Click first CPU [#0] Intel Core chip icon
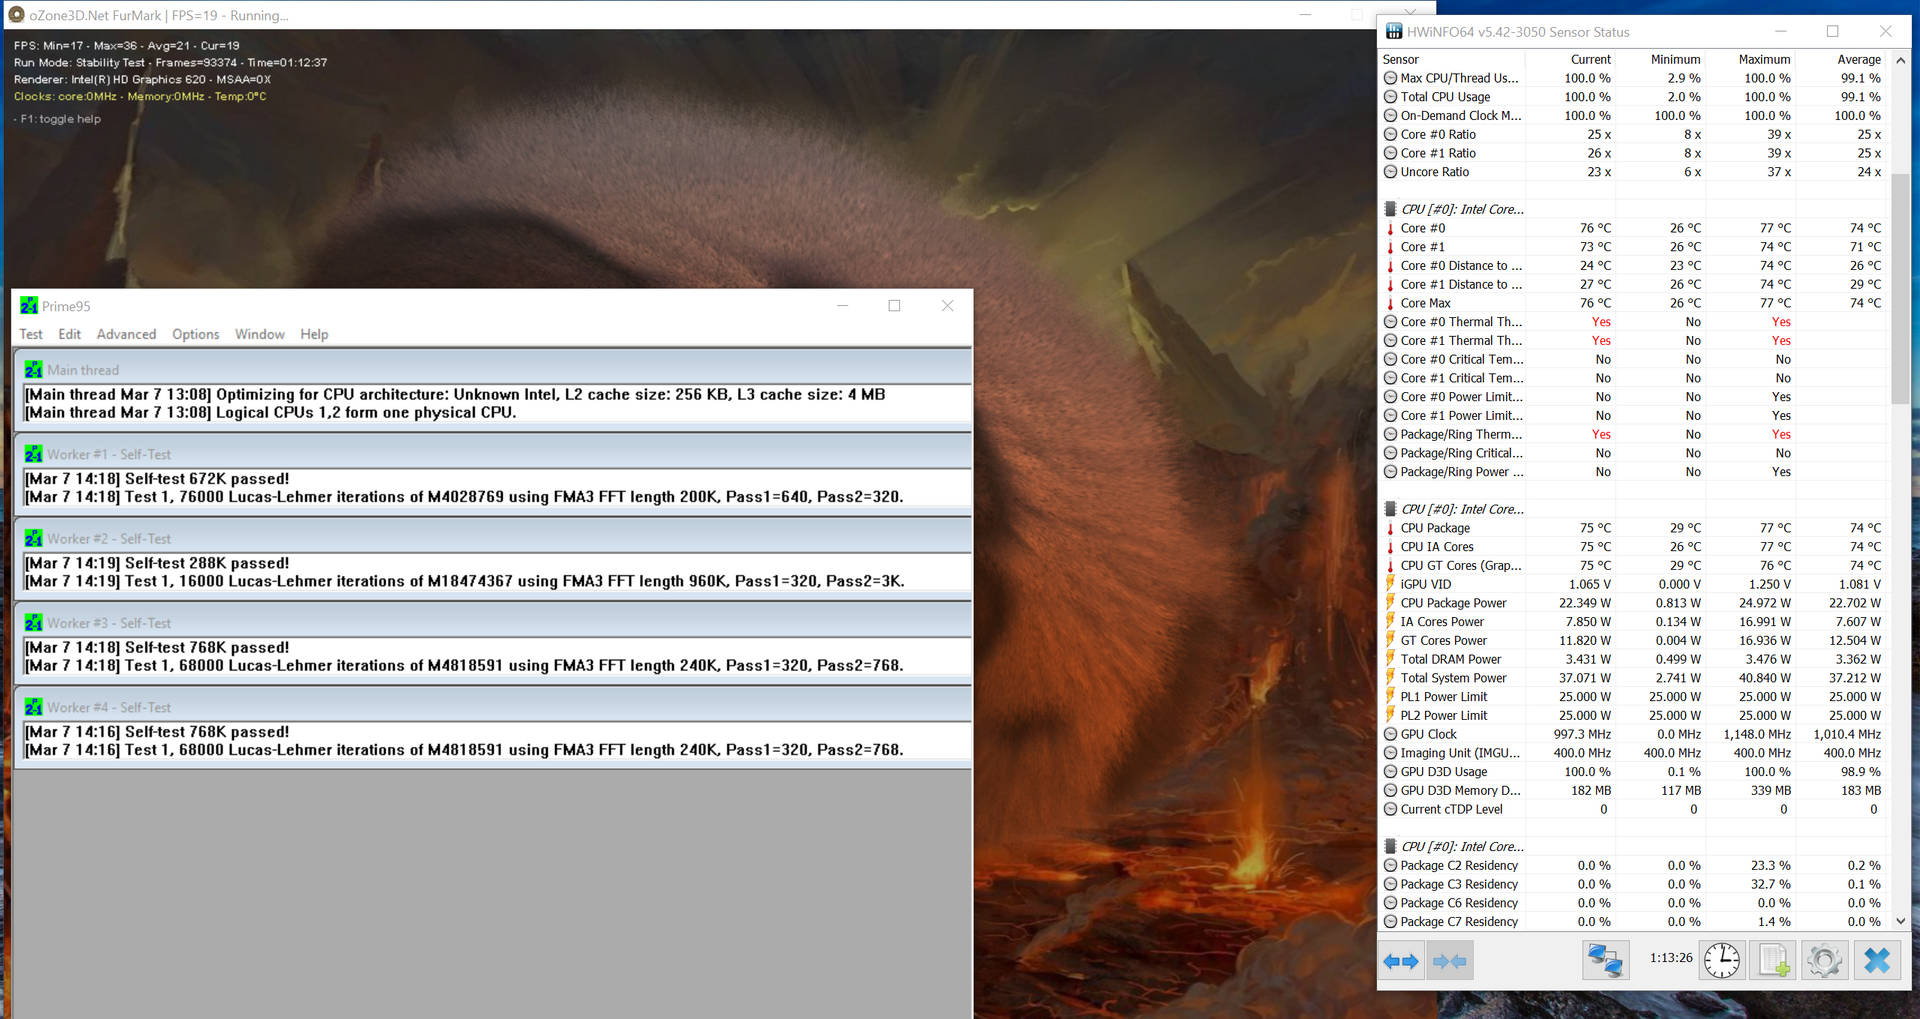Viewport: 1920px width, 1019px height. [1390, 209]
